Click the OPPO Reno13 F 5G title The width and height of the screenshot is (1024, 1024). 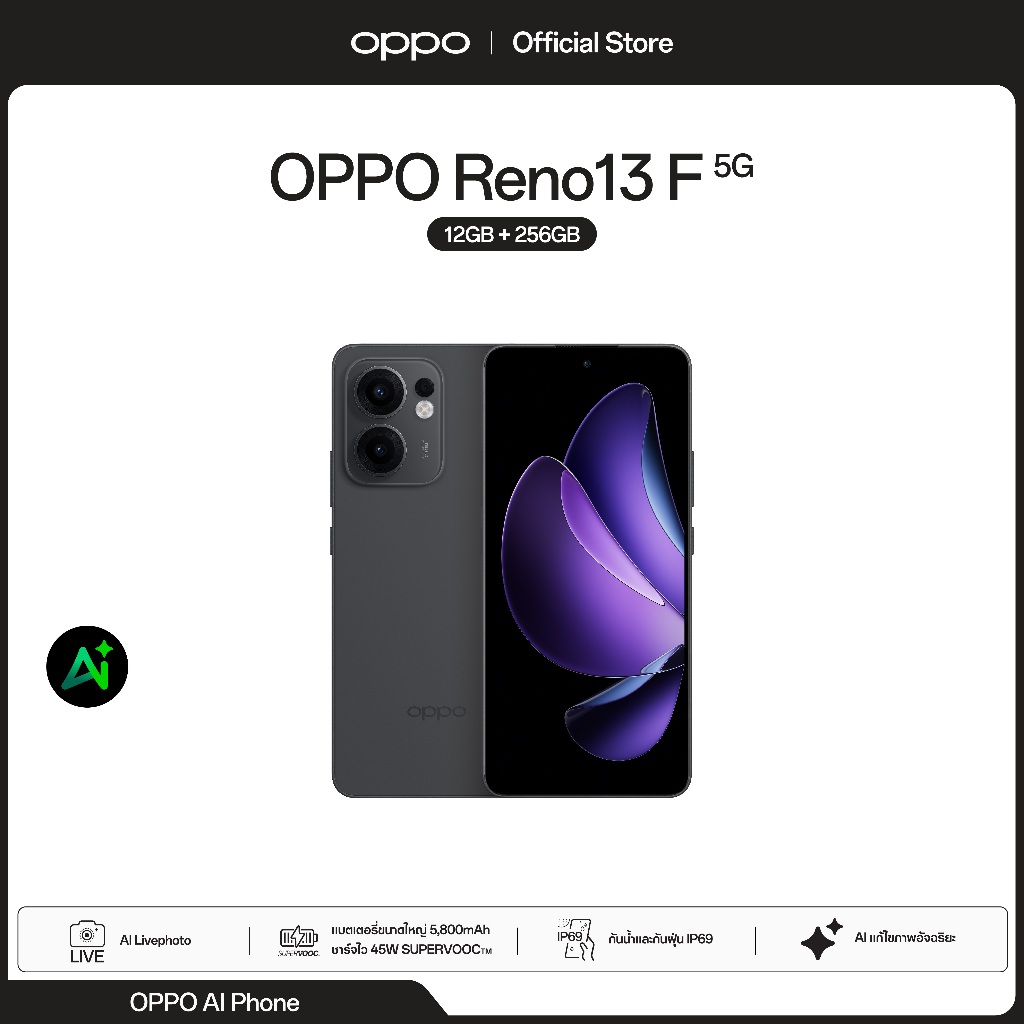tap(511, 176)
